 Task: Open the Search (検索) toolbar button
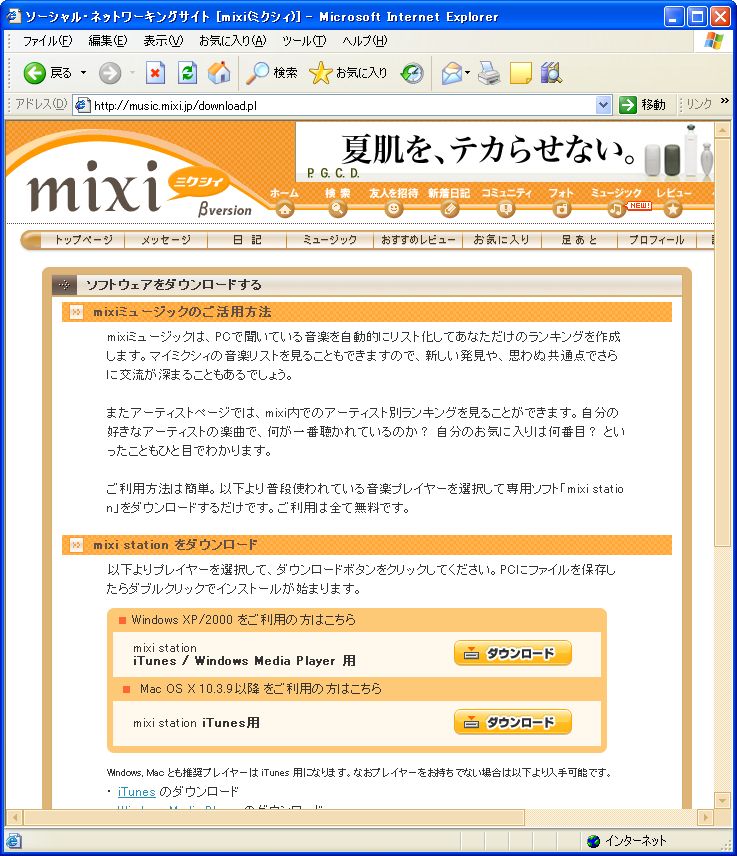coord(271,73)
